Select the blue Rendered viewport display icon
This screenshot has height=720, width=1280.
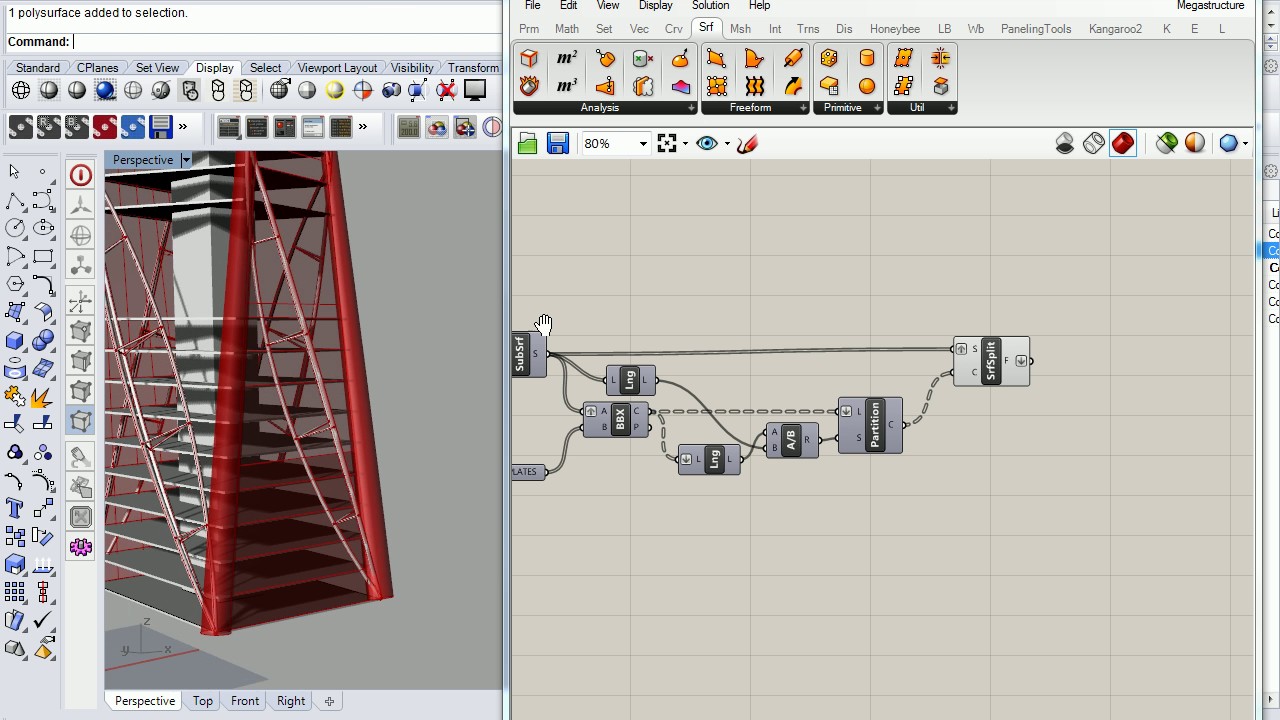click(x=105, y=91)
